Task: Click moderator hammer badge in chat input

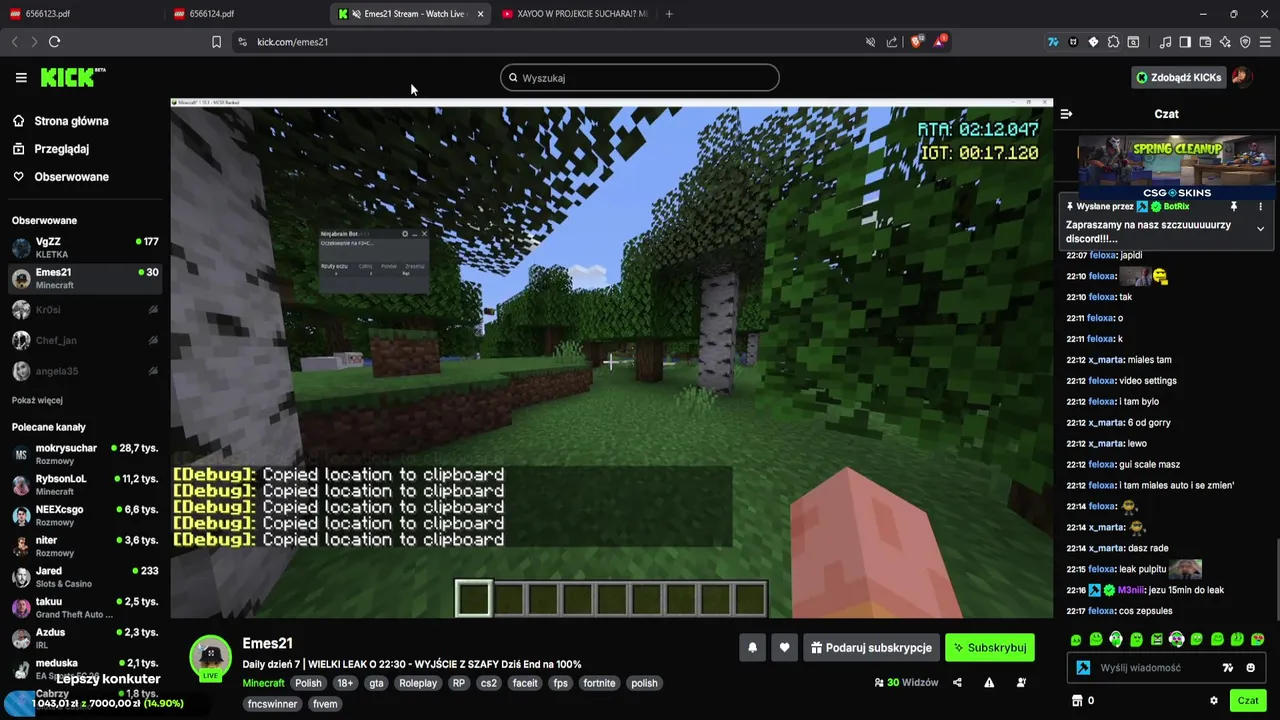Action: pos(1083,668)
